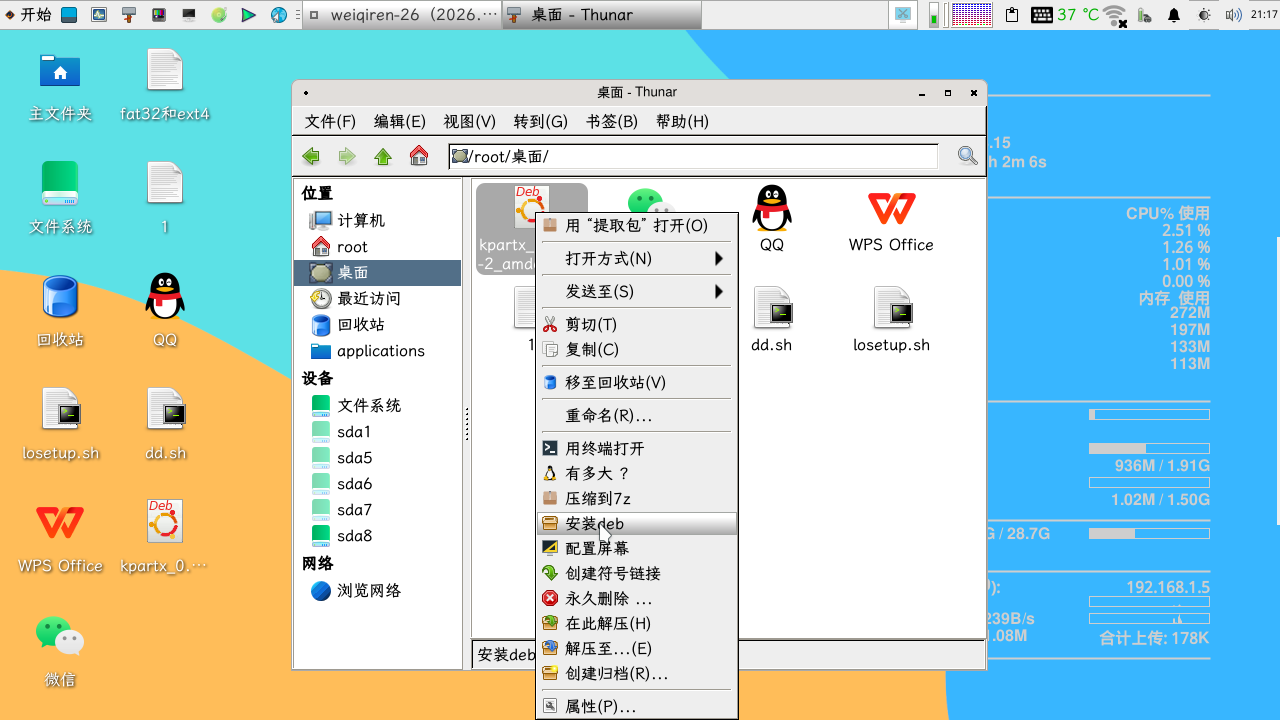Select the 'sda6' device in the sidebar

coord(378,483)
